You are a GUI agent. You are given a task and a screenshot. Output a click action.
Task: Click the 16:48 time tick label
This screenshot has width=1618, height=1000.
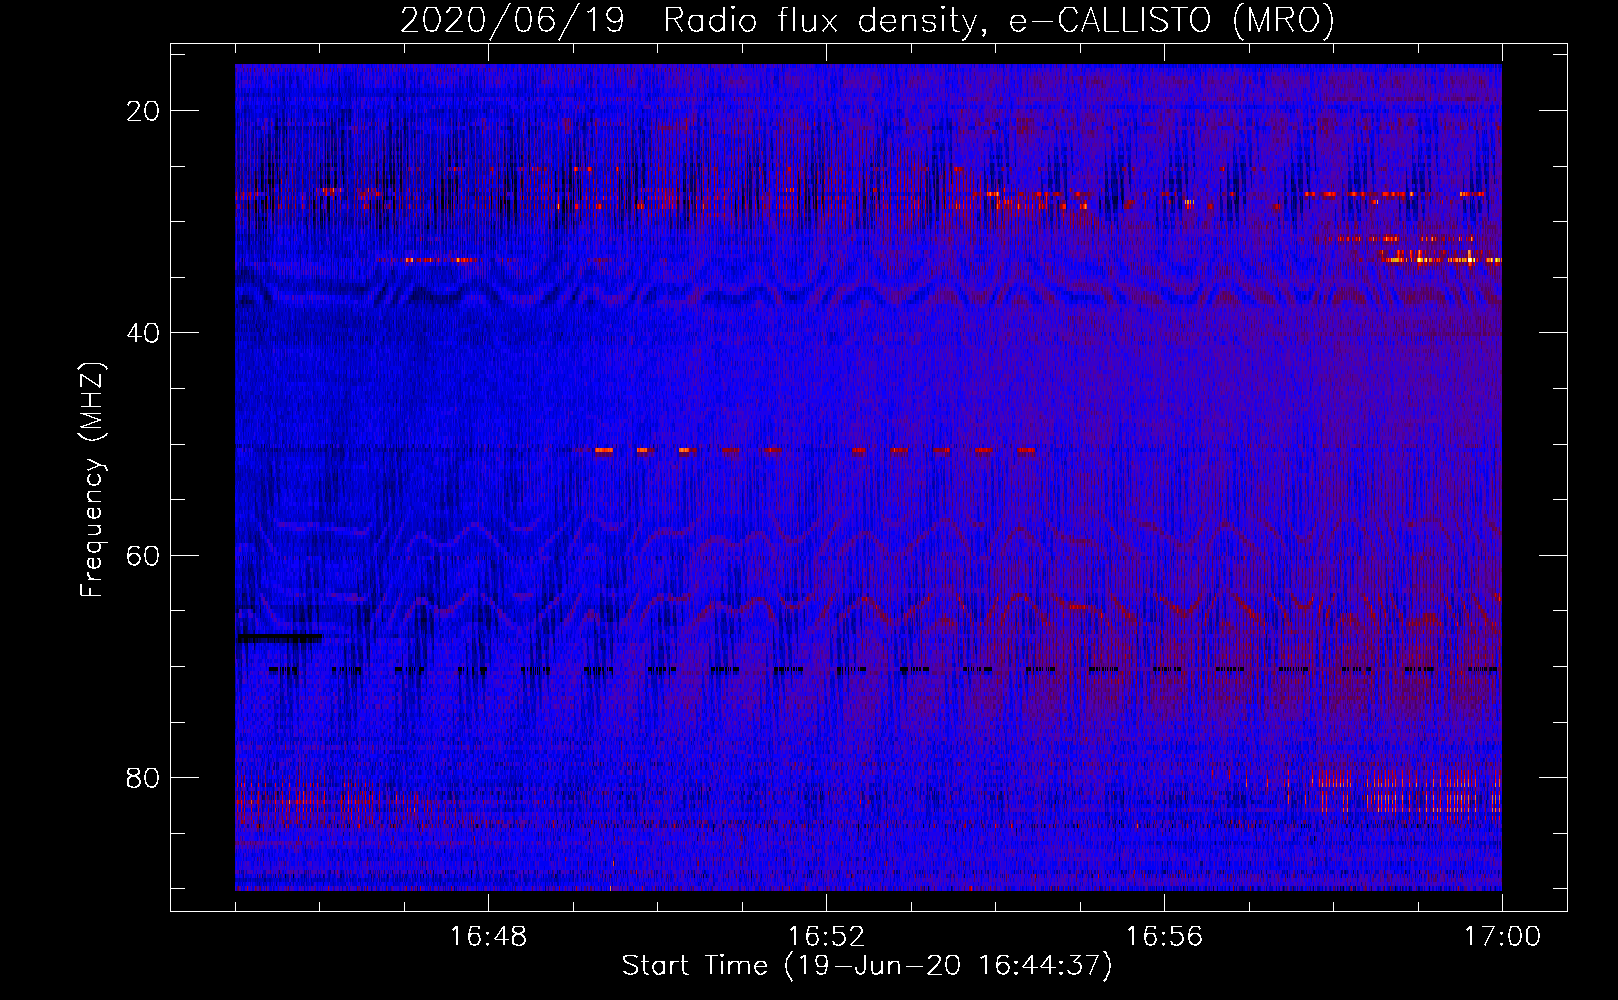(488, 937)
